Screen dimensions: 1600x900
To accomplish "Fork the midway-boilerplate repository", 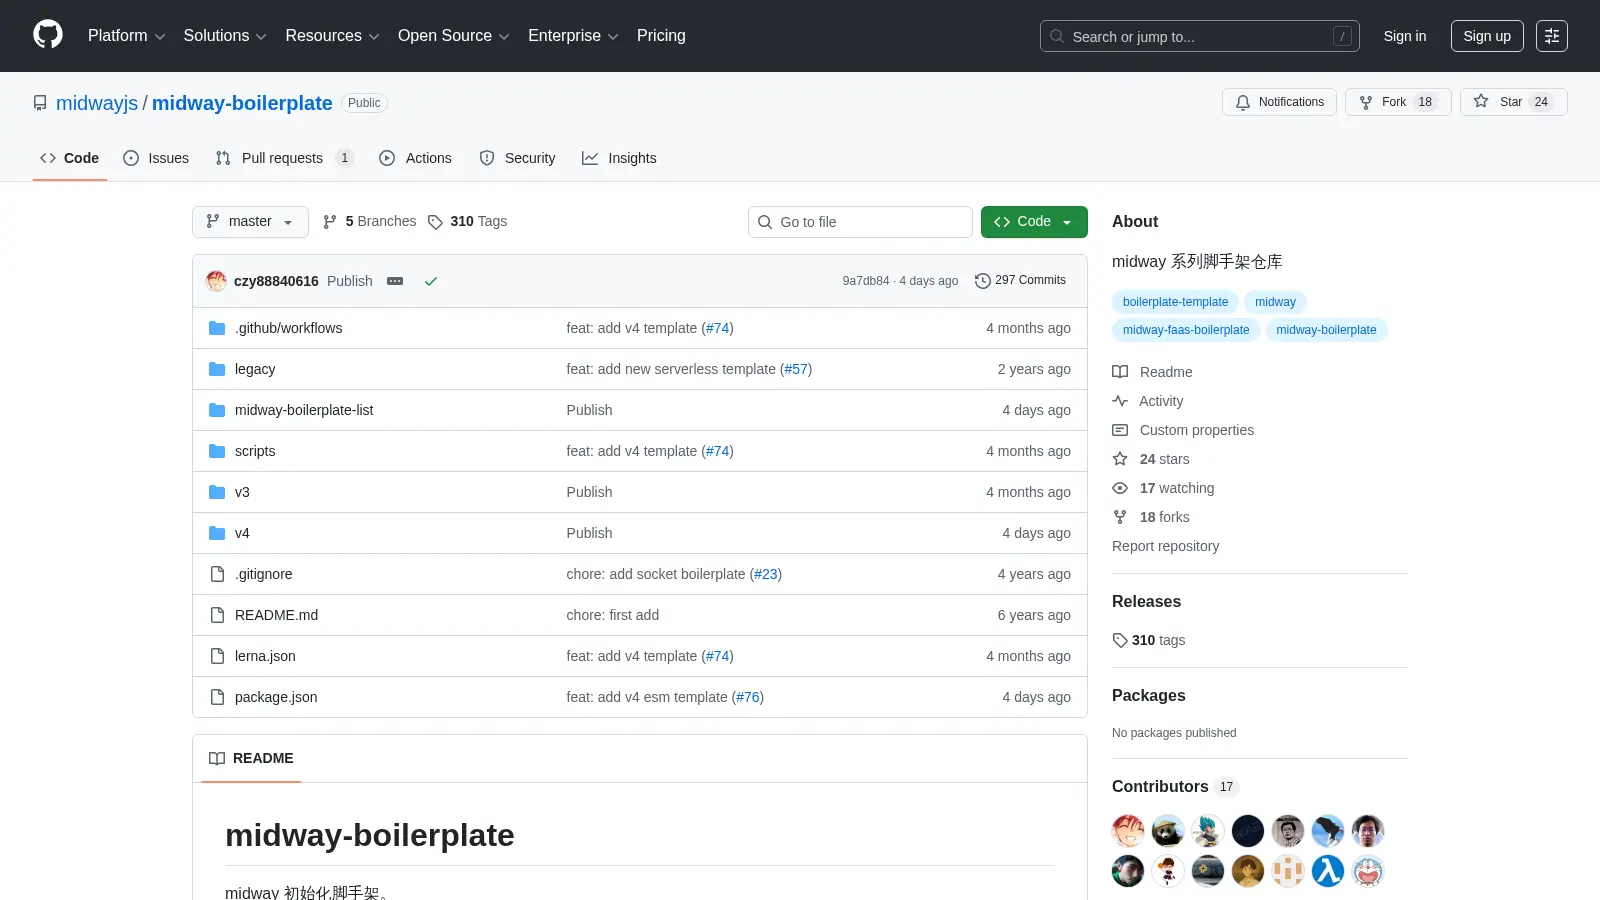I will point(1398,102).
